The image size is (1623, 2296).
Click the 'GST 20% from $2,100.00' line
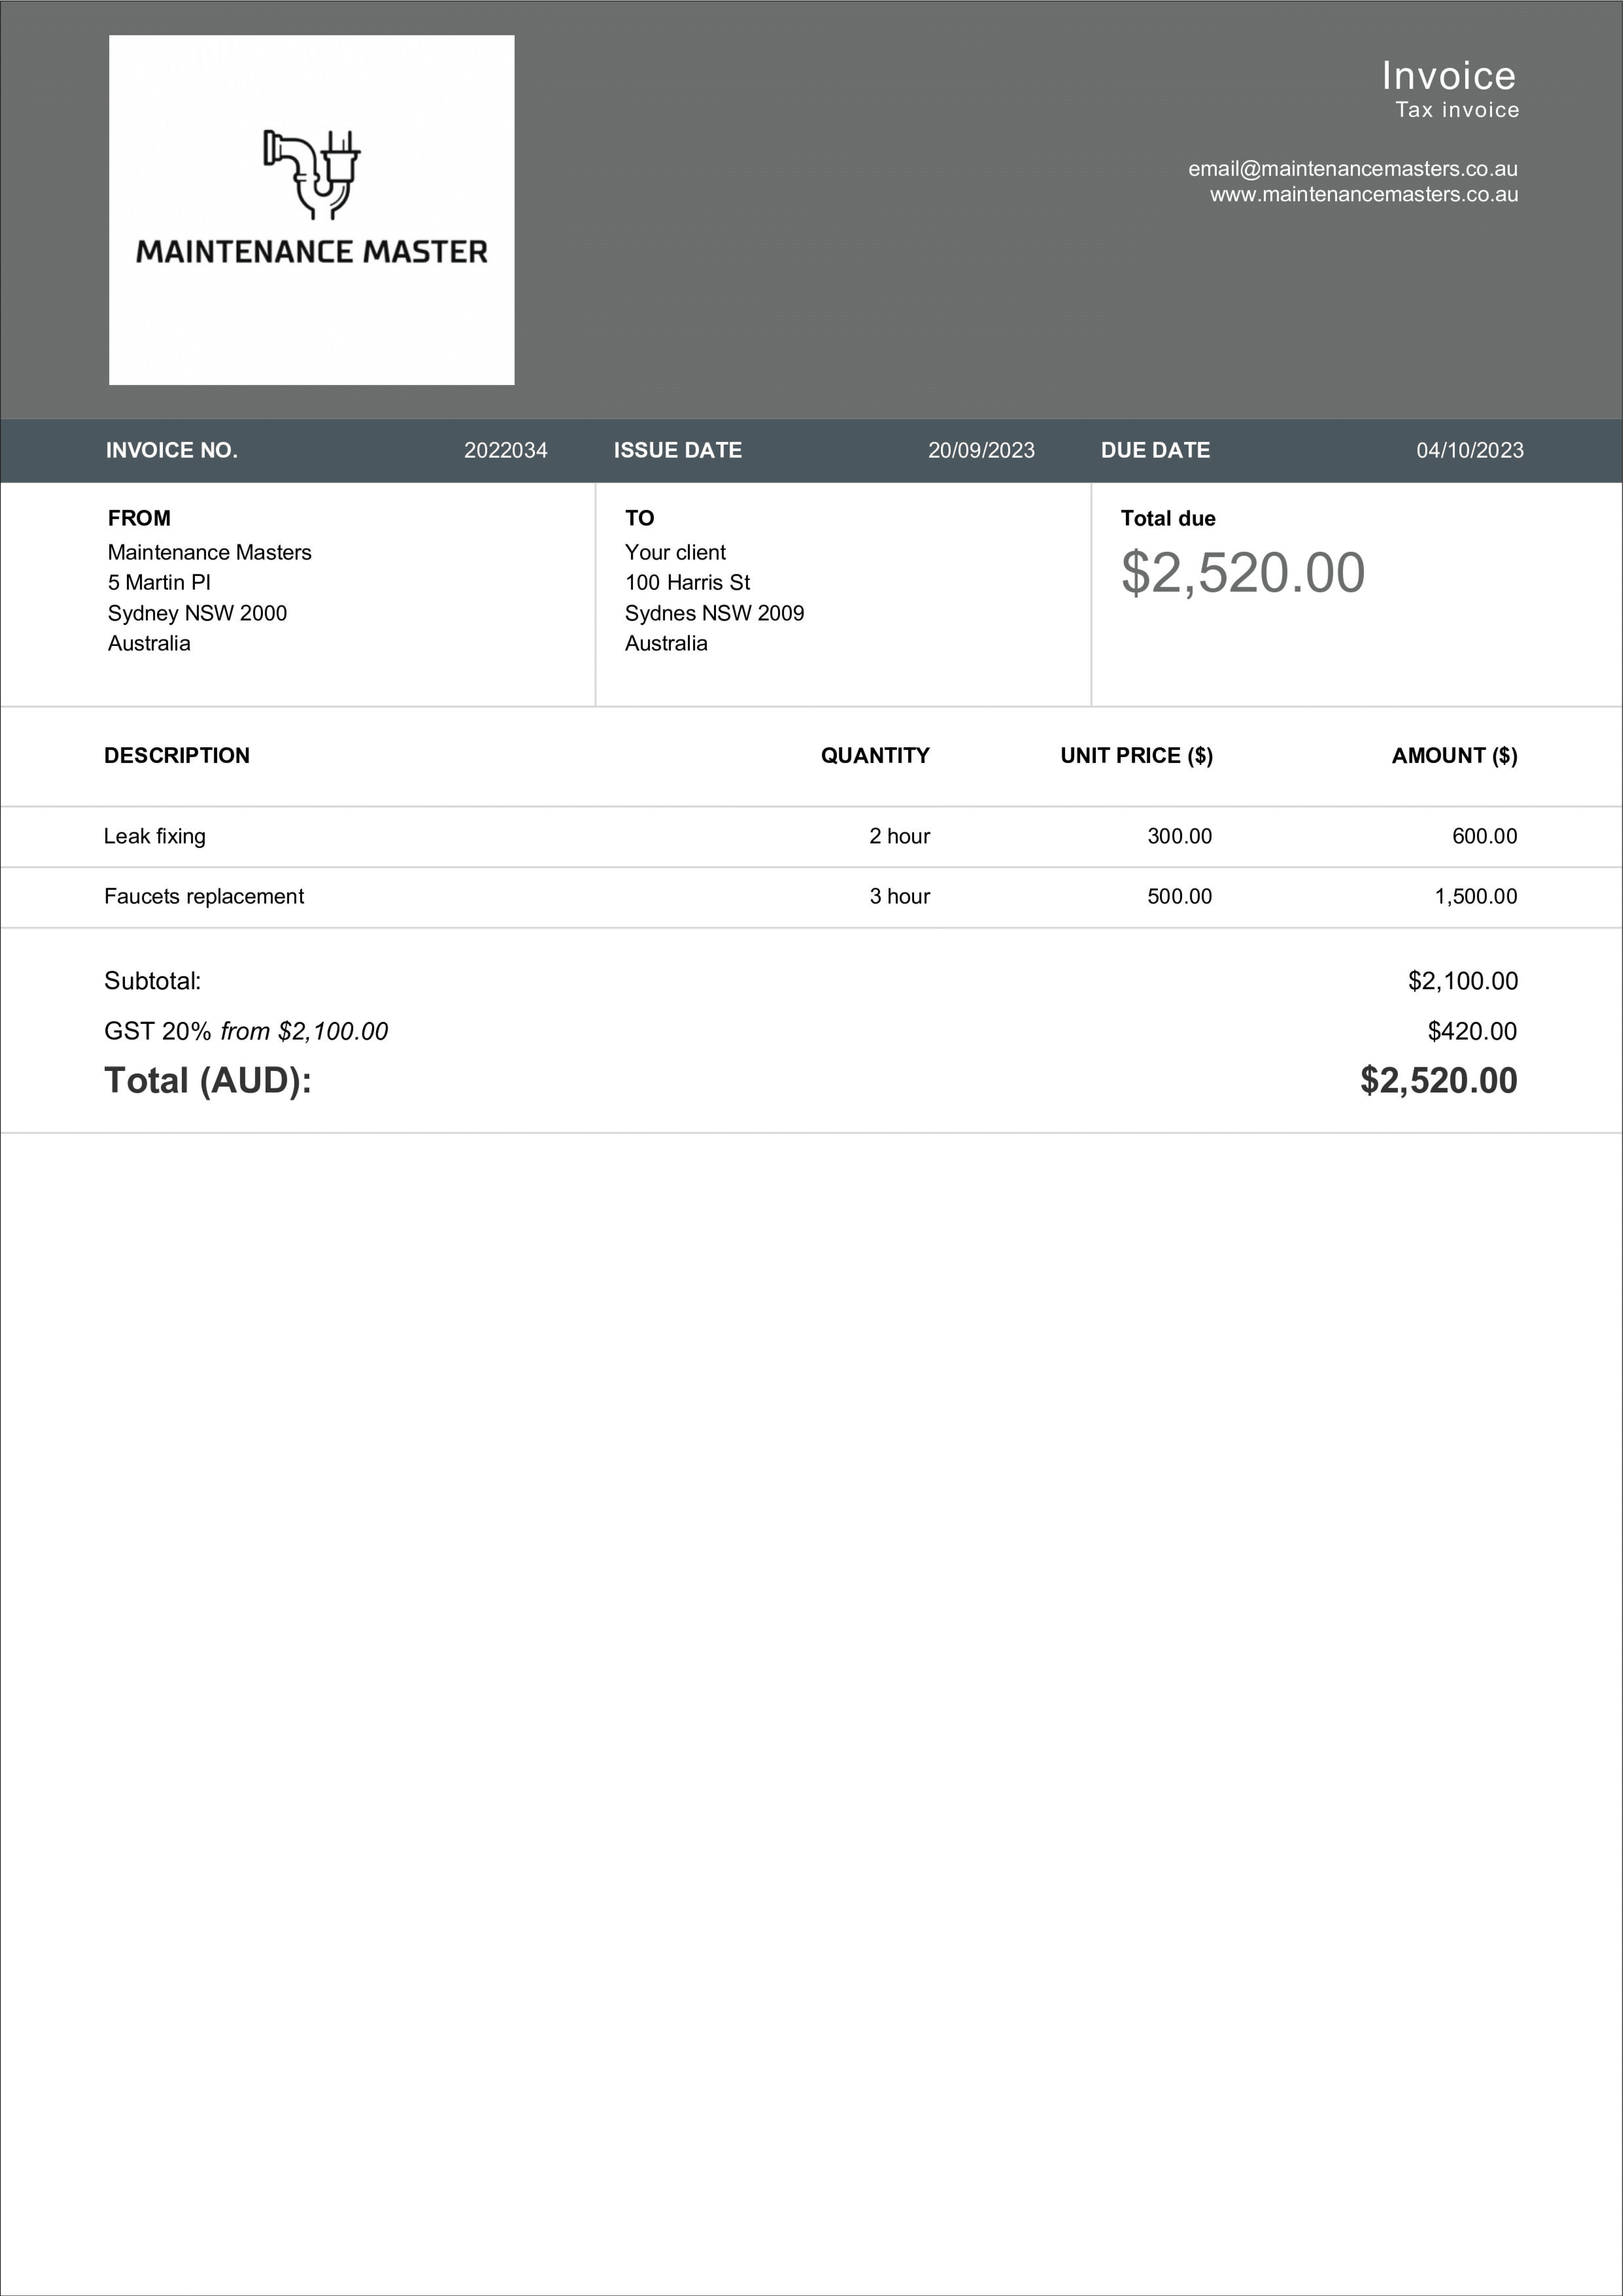(246, 1031)
